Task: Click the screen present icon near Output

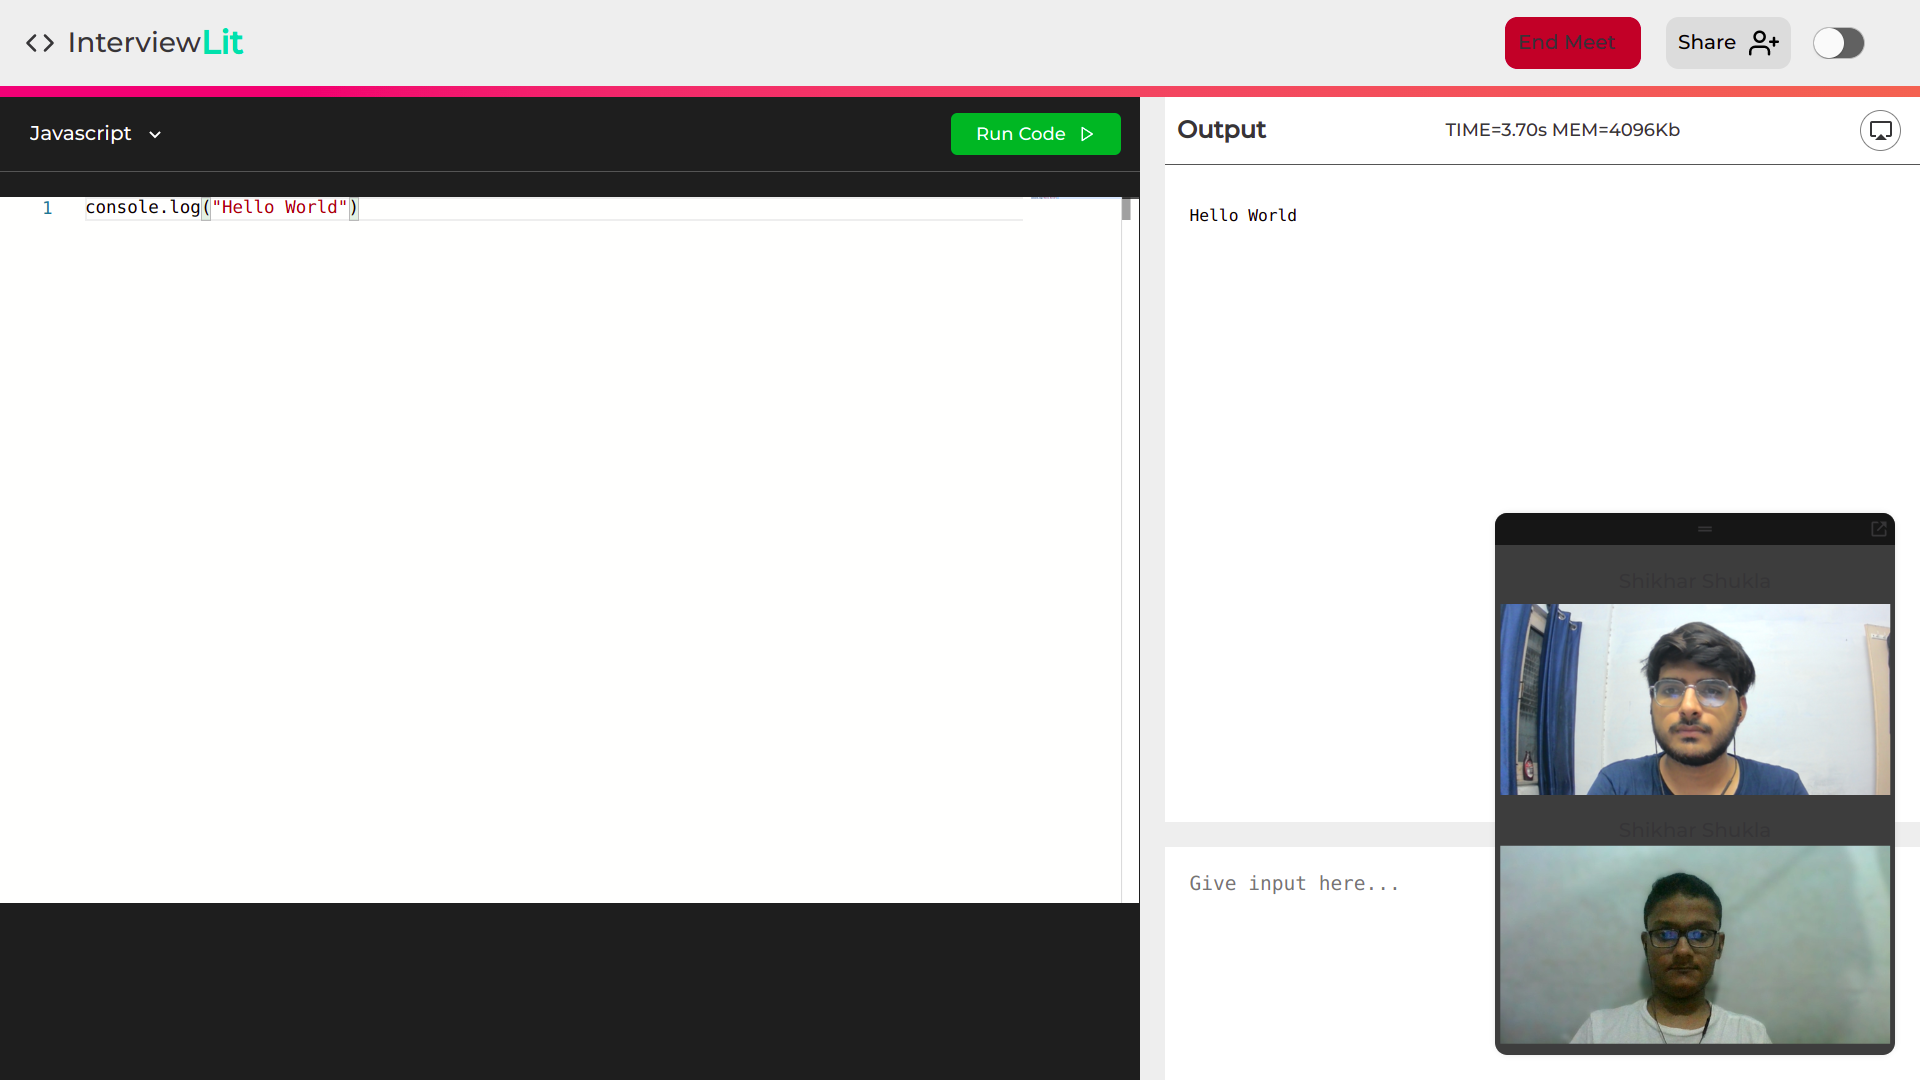Action: click(x=1880, y=130)
